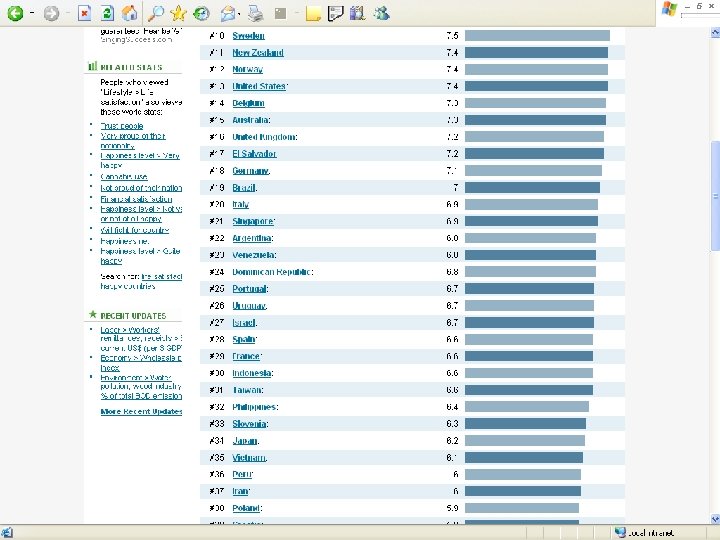Viewport: 720px width, 540px height.
Task: Expand the Back button history dropdown
Action: pos(32,13)
